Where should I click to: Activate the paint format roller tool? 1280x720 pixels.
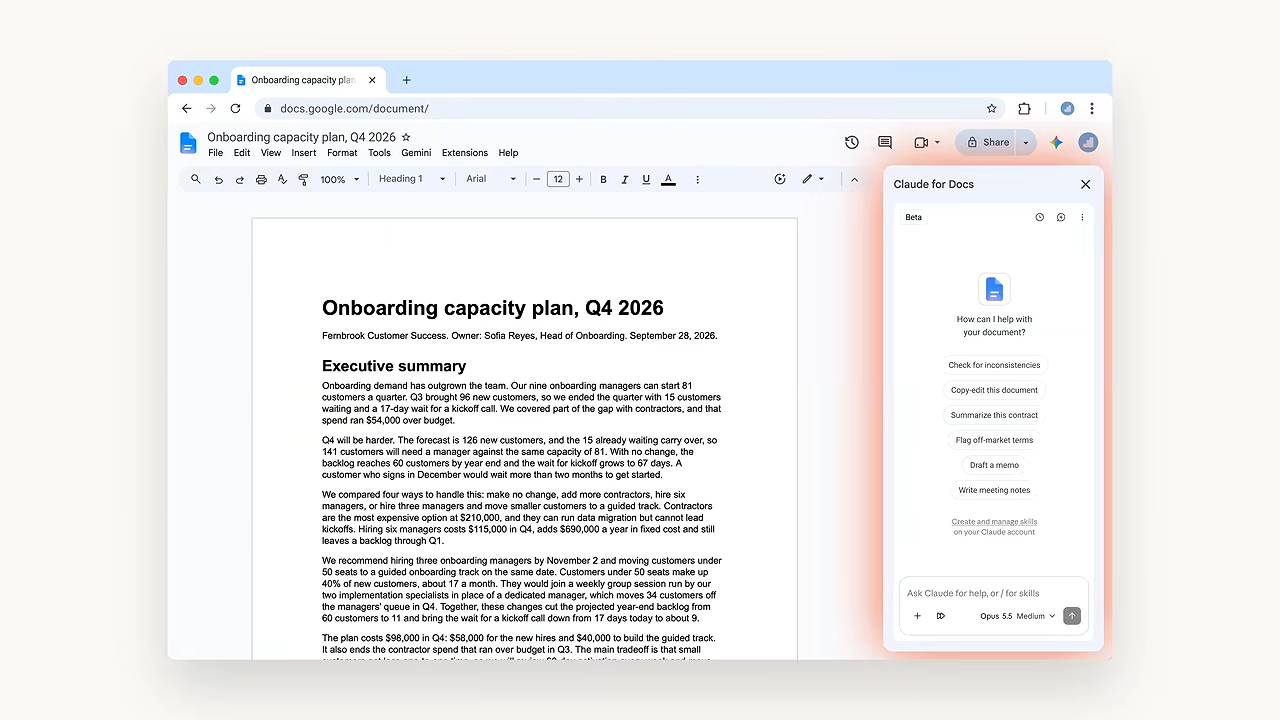point(304,180)
